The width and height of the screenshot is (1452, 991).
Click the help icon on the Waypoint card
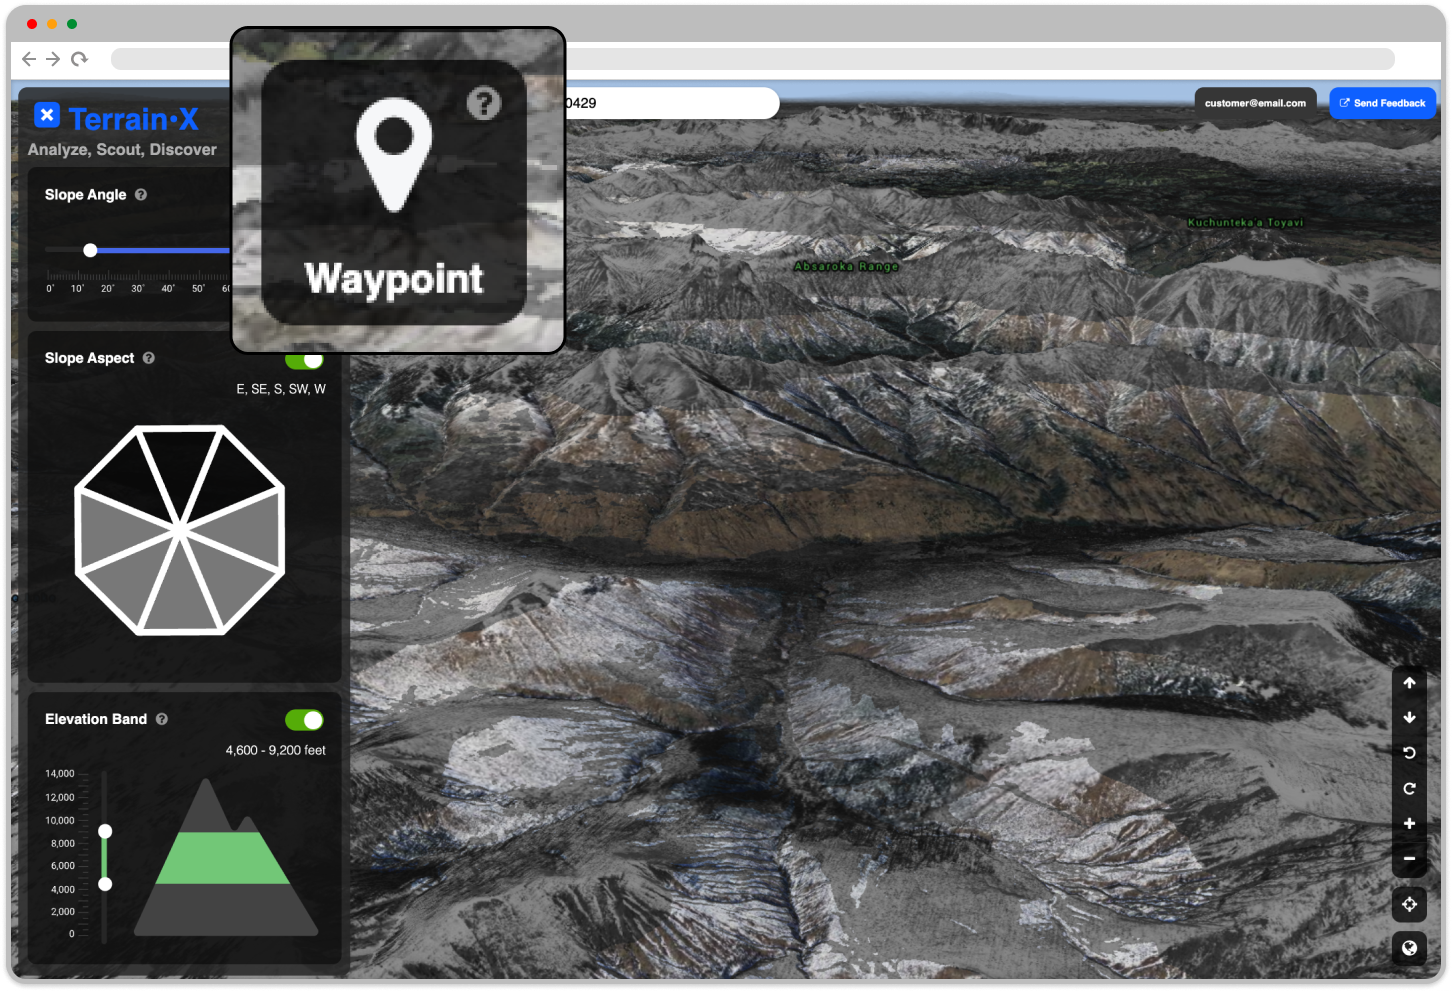[485, 103]
